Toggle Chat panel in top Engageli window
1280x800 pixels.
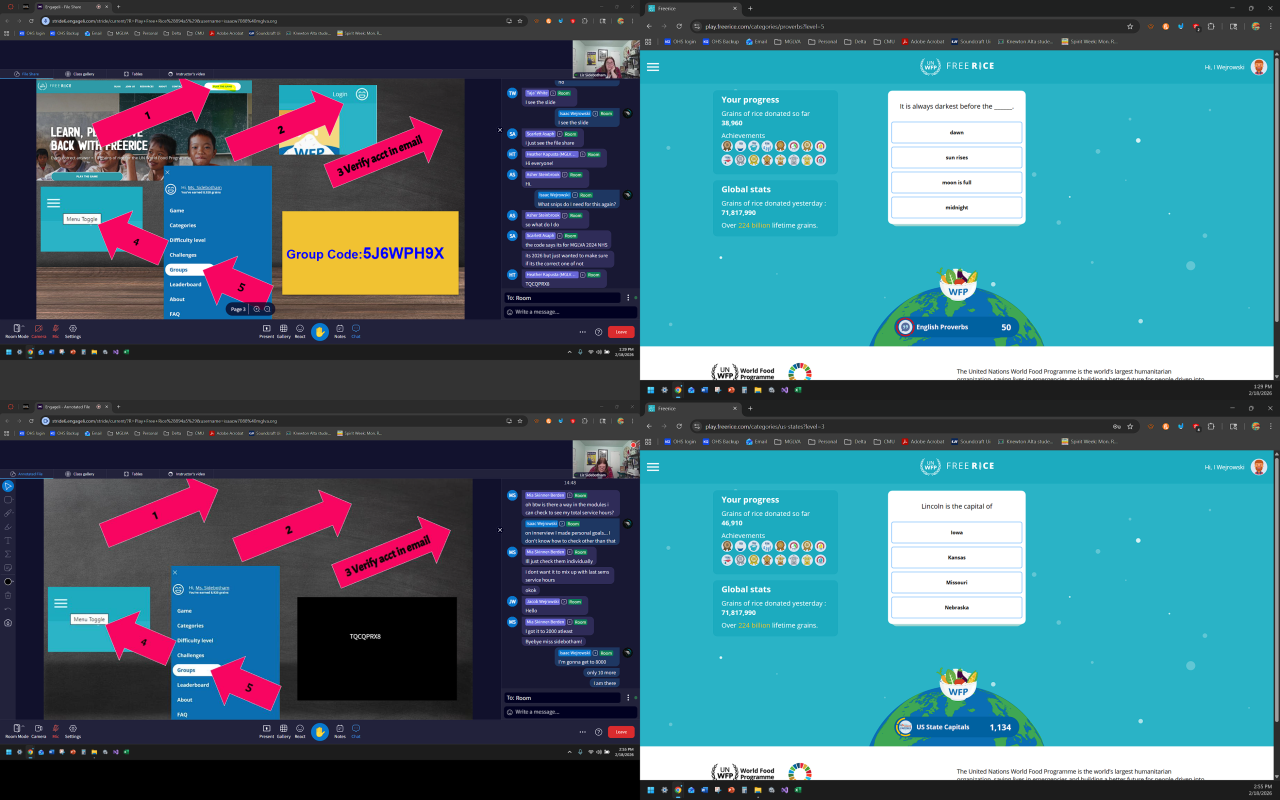pos(356,330)
